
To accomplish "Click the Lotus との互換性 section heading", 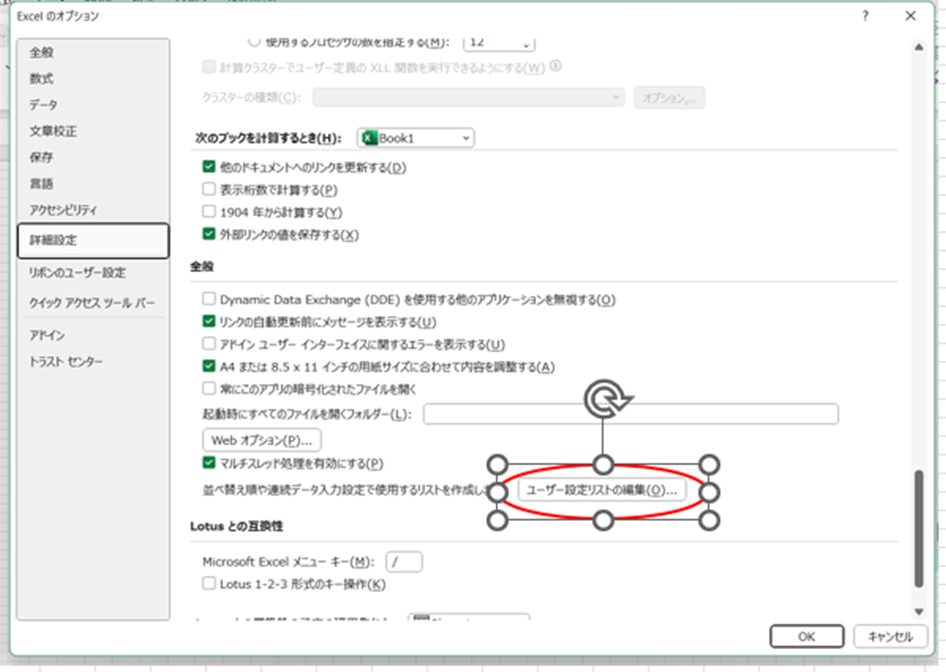I will 236,526.
